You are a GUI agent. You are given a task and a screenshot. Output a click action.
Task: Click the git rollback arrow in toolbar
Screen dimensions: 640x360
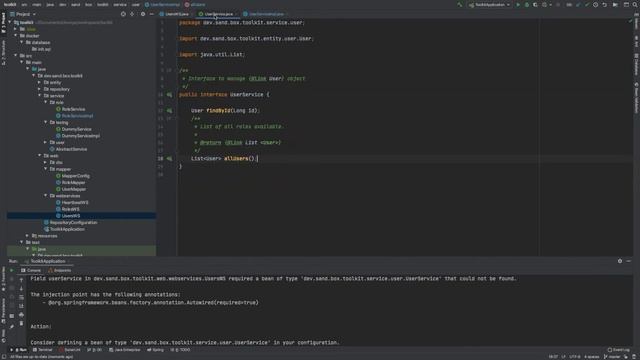pos(604,5)
